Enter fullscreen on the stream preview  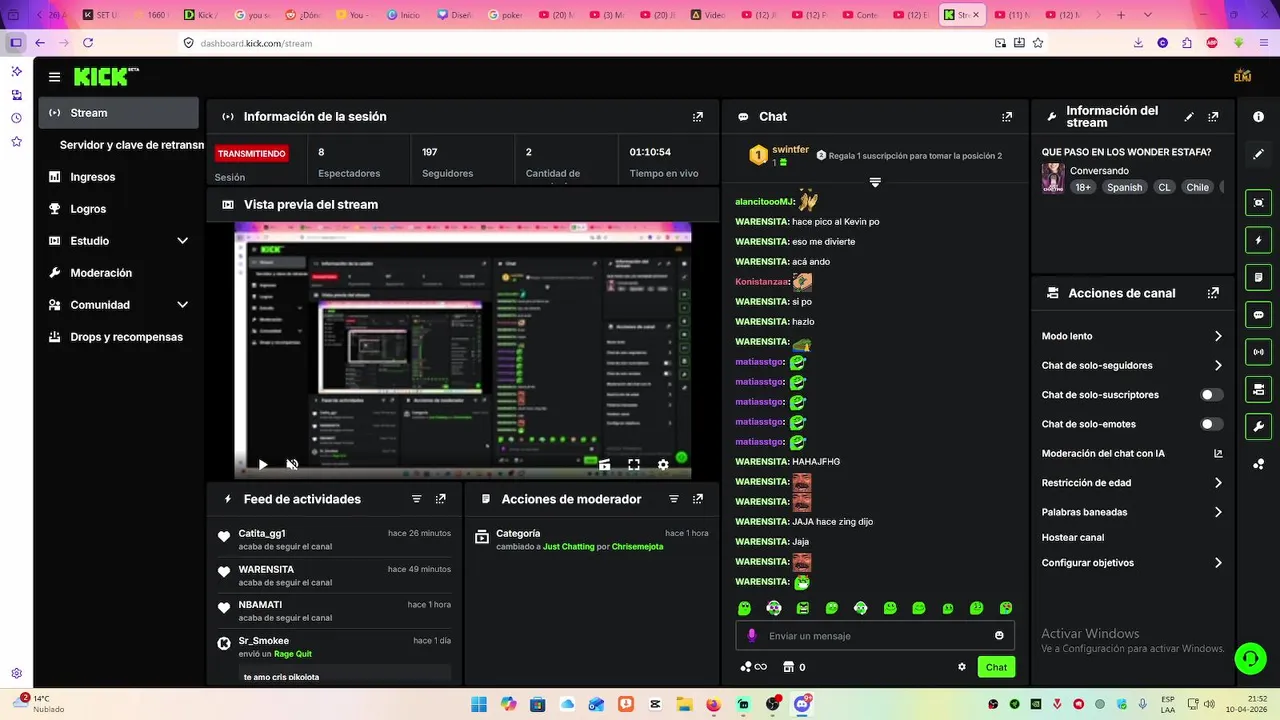pos(633,464)
